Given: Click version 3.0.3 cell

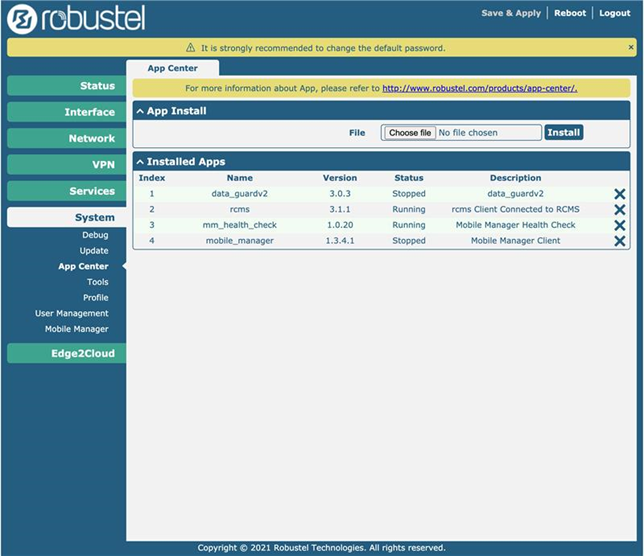Looking at the screenshot, I should point(340,194).
